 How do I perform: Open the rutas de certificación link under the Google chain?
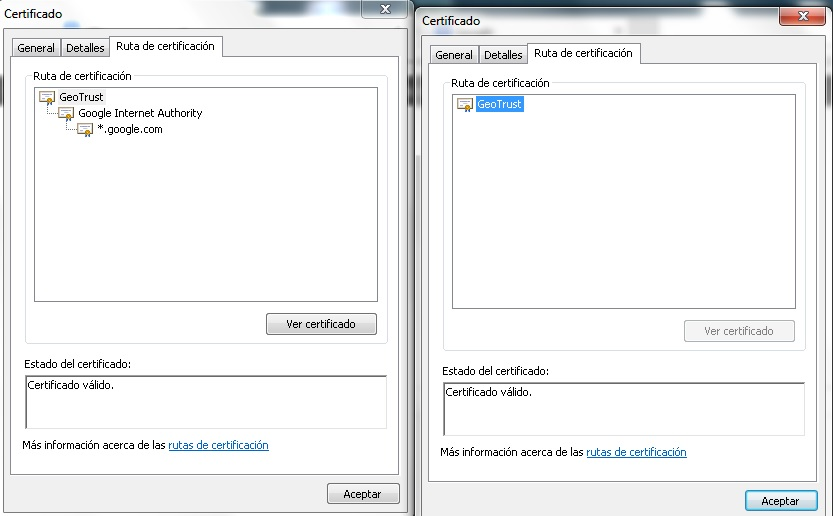(x=218, y=445)
